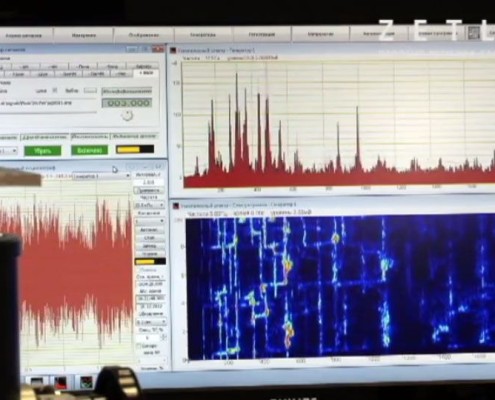The height and width of the screenshot is (400, 495).
Task: Open the Отображение menu in the ZETLab panel
Action: tap(144, 35)
